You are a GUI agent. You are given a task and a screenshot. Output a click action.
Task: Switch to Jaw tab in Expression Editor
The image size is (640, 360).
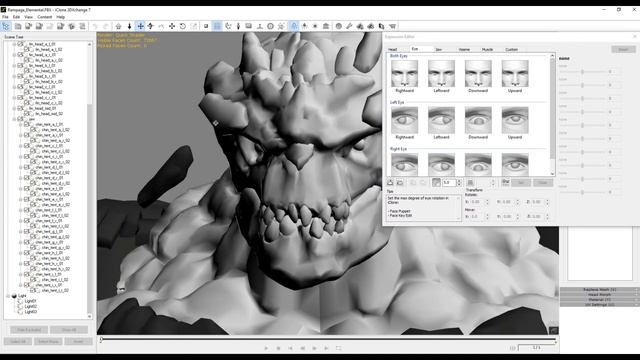(439, 49)
